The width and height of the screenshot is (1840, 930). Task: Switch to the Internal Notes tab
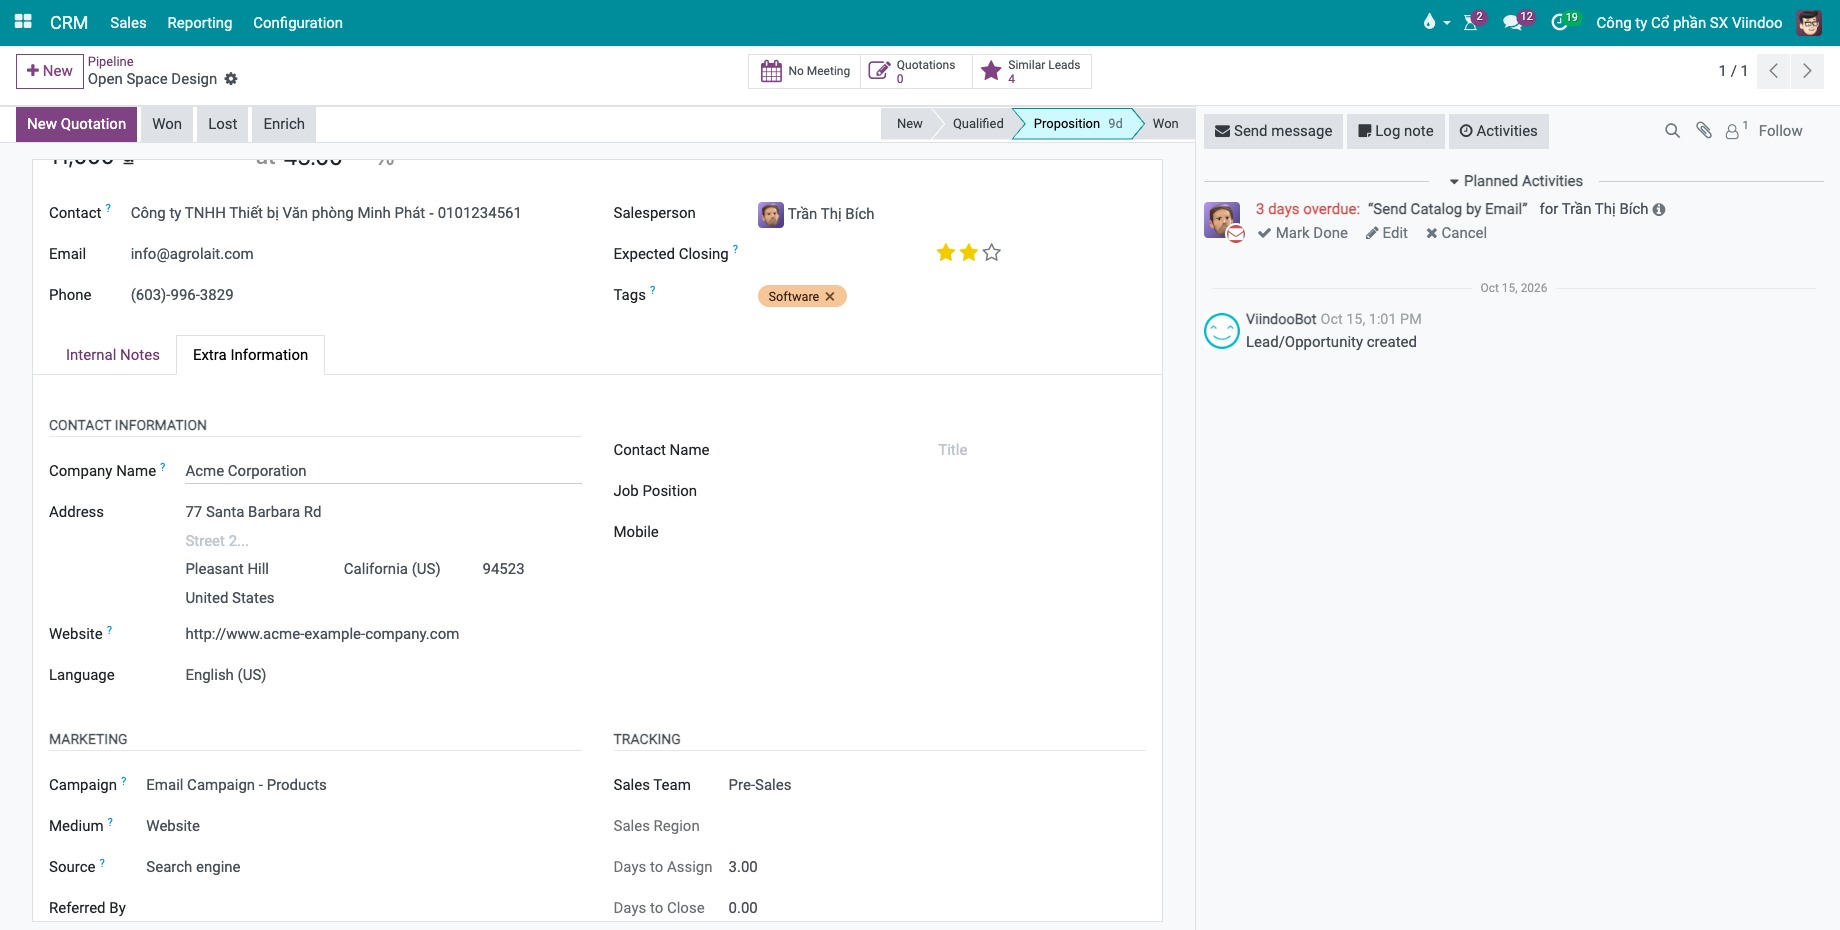coord(113,355)
